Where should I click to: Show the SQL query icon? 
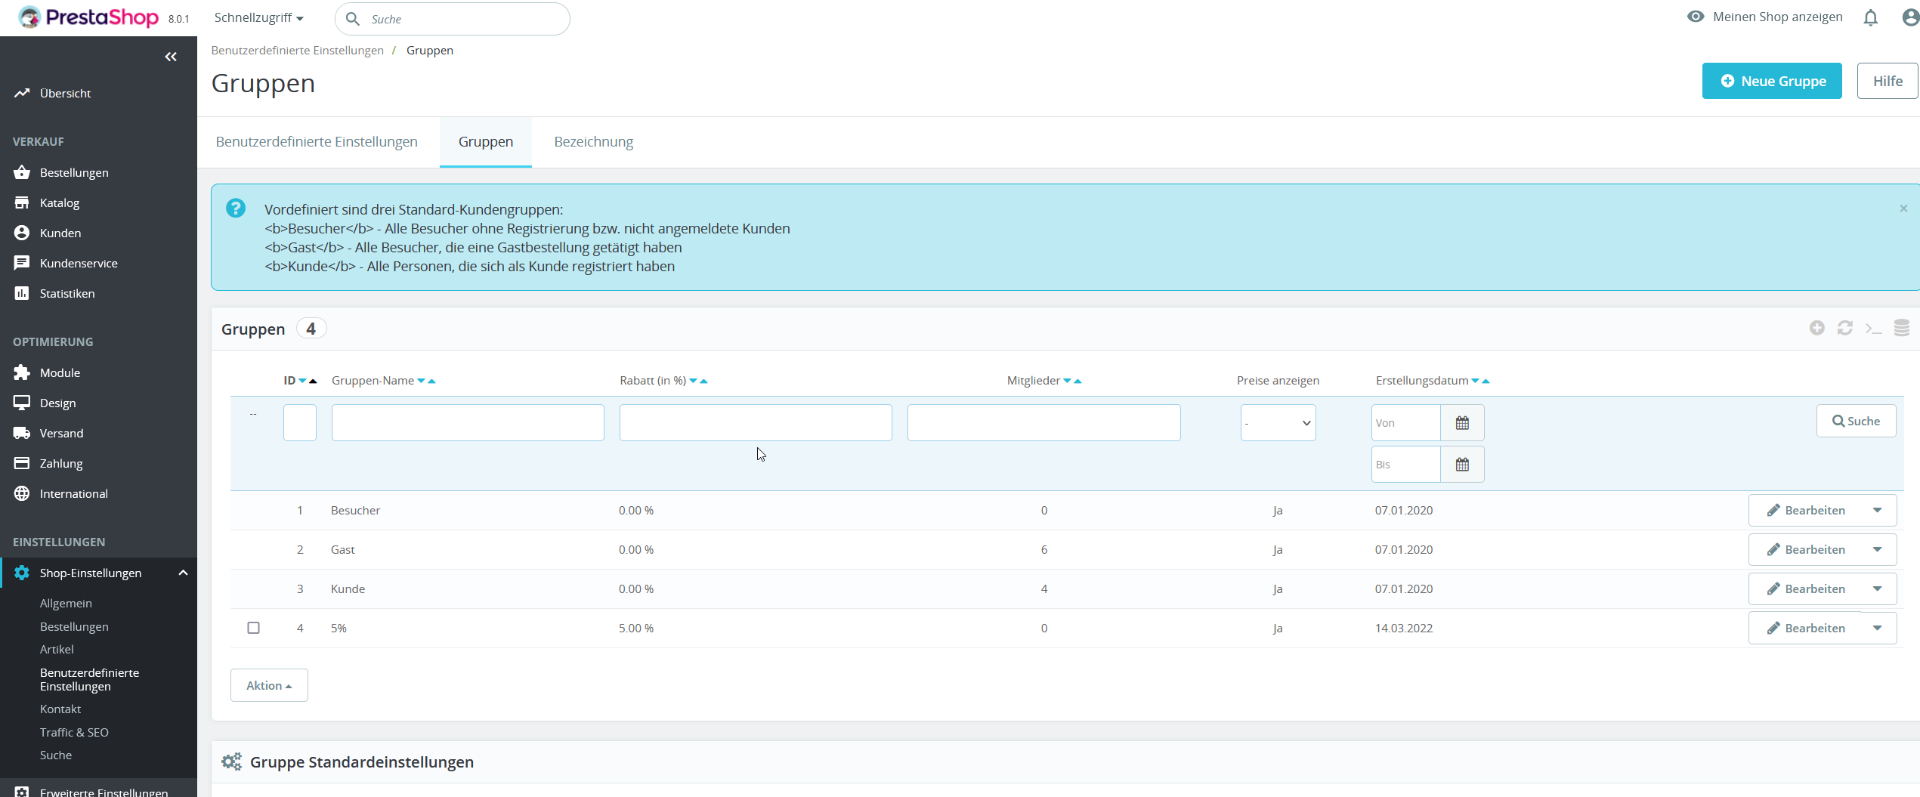point(1873,328)
